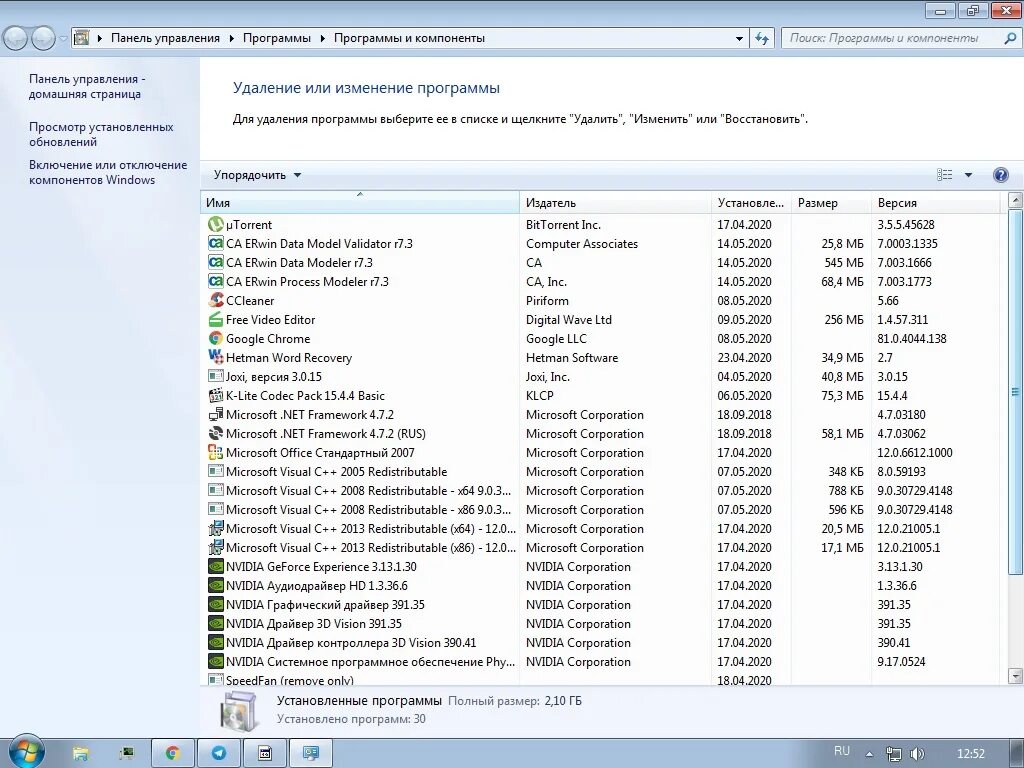Expand arrow before Панель управления breadcrumb

pyautogui.click(x=99, y=38)
